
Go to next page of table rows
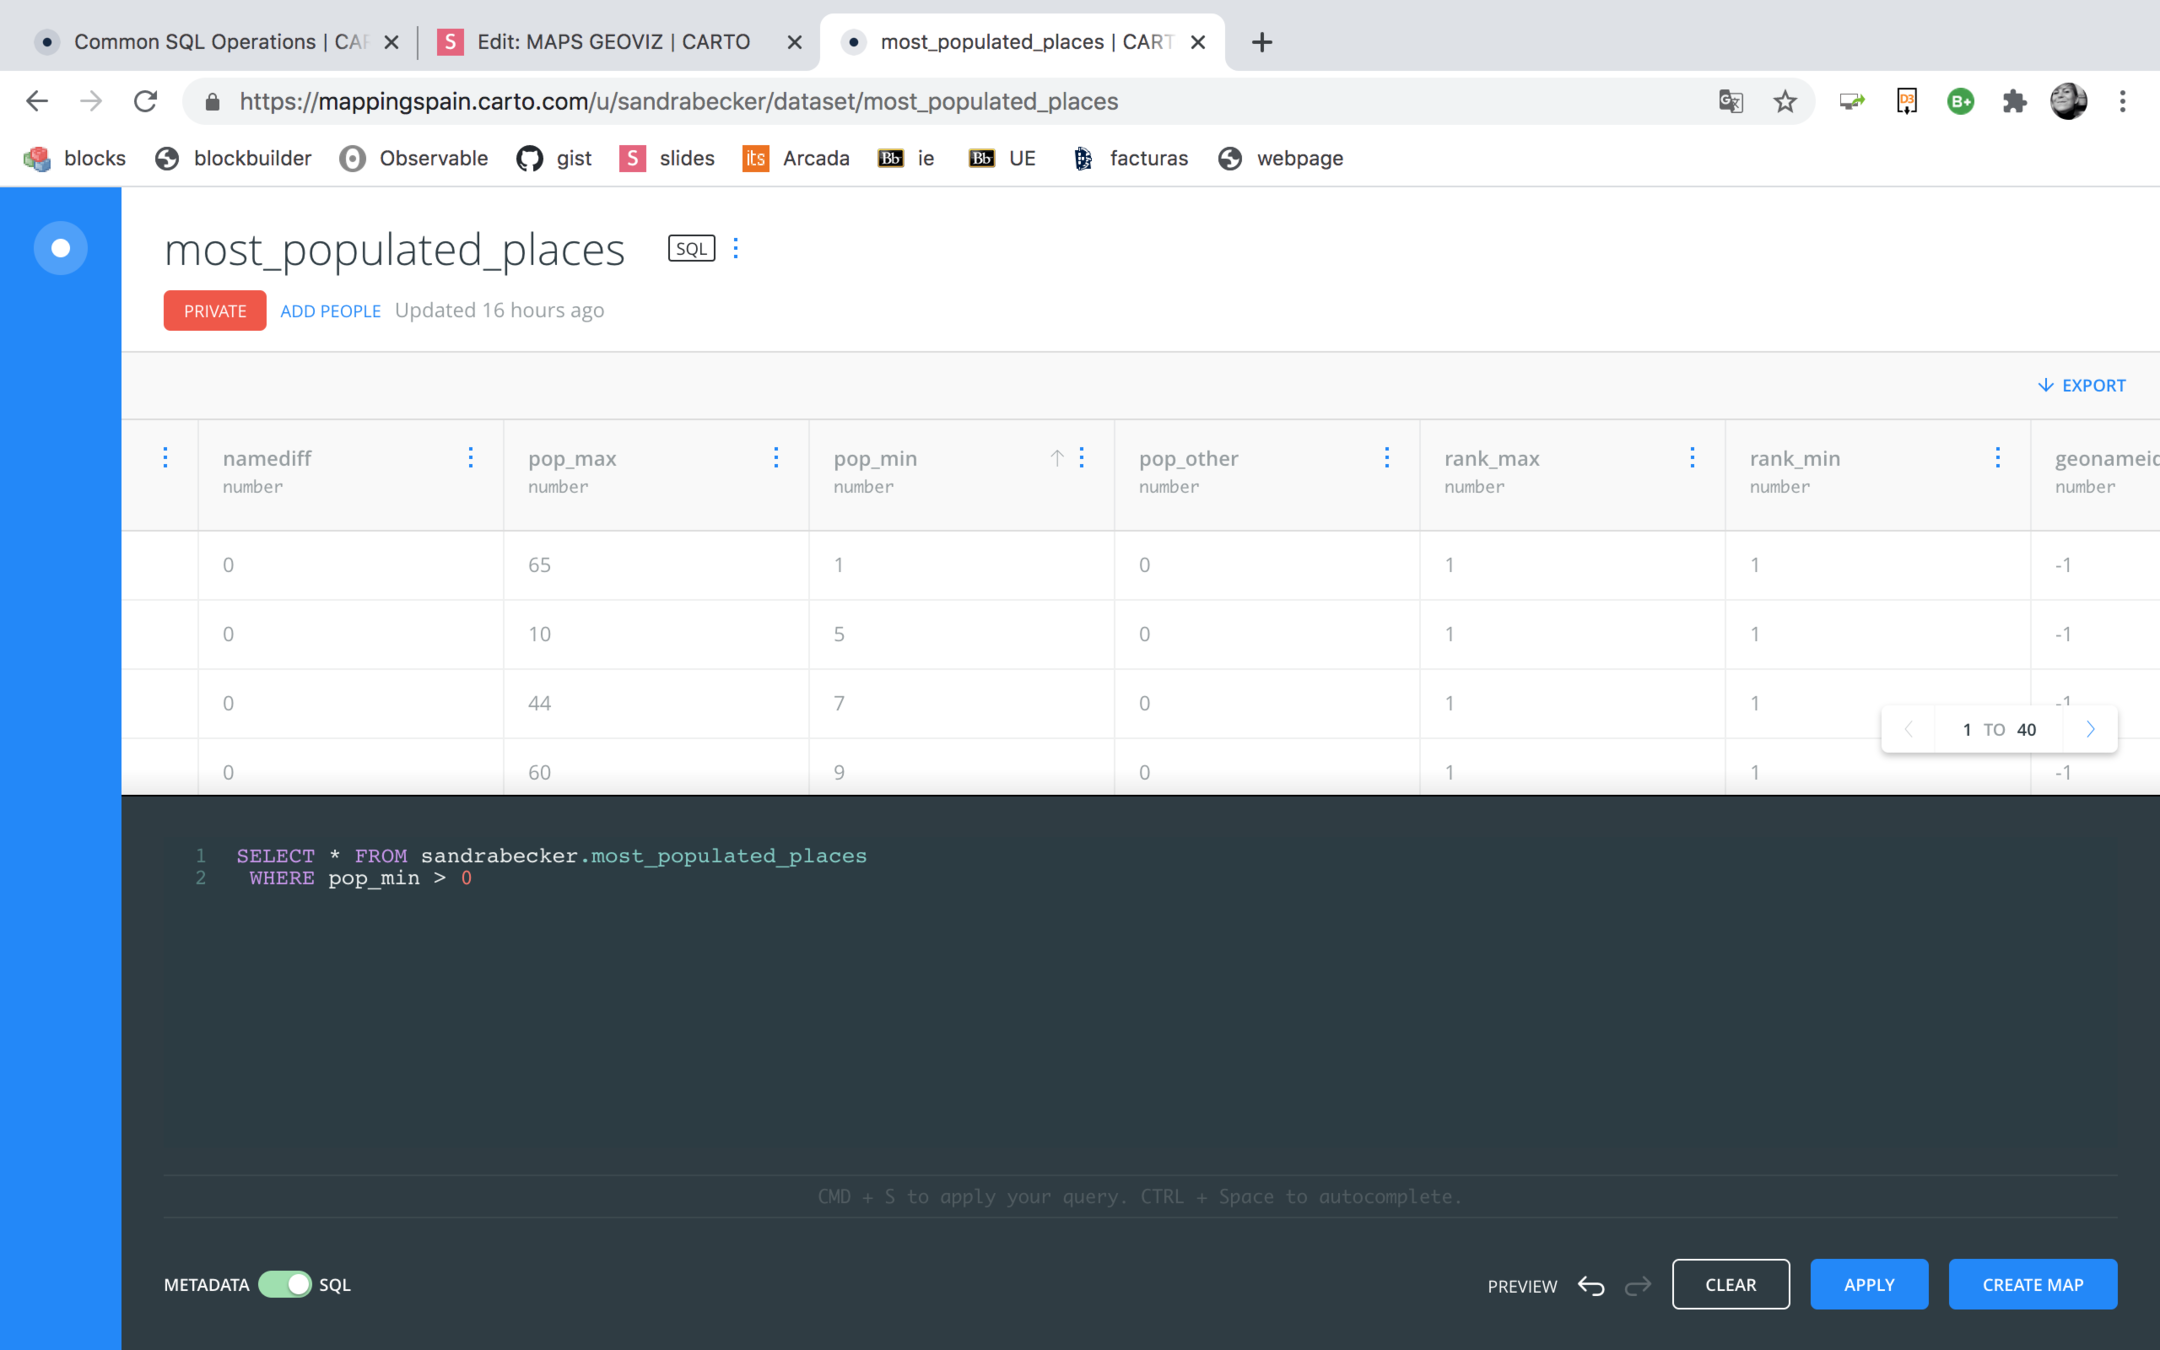[2090, 729]
